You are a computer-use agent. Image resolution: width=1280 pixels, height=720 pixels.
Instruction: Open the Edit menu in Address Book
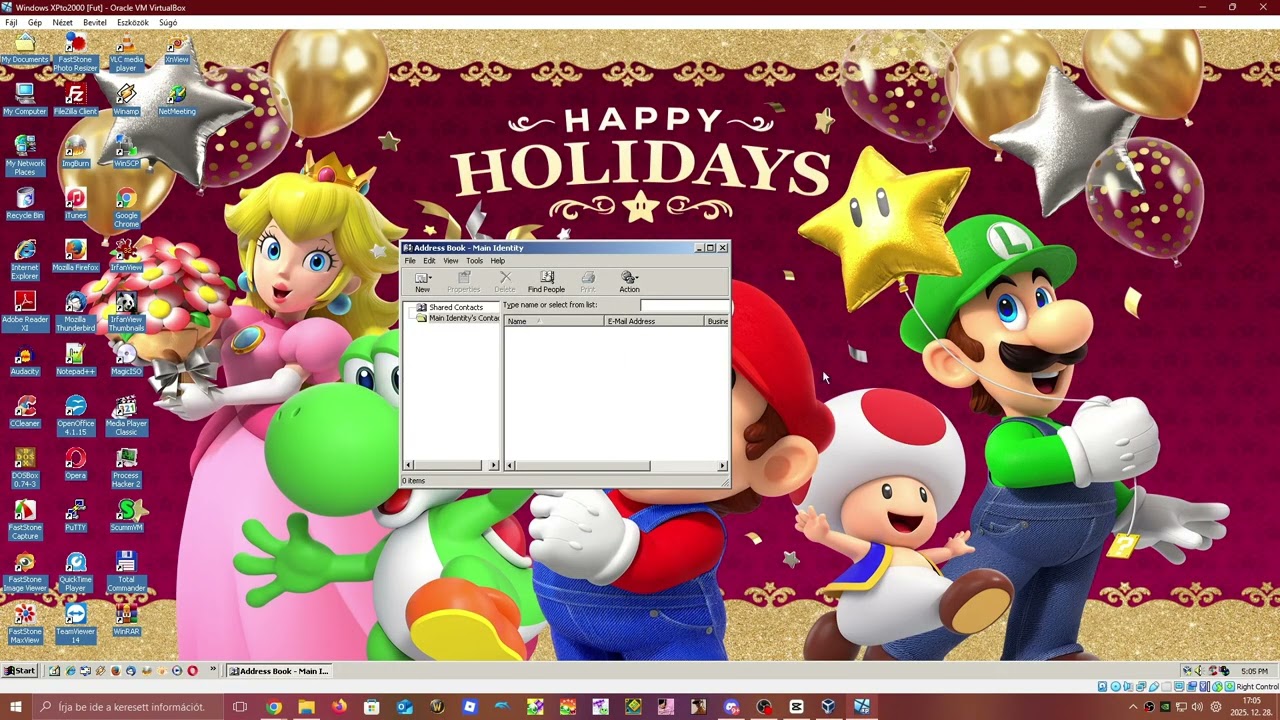[x=429, y=261]
